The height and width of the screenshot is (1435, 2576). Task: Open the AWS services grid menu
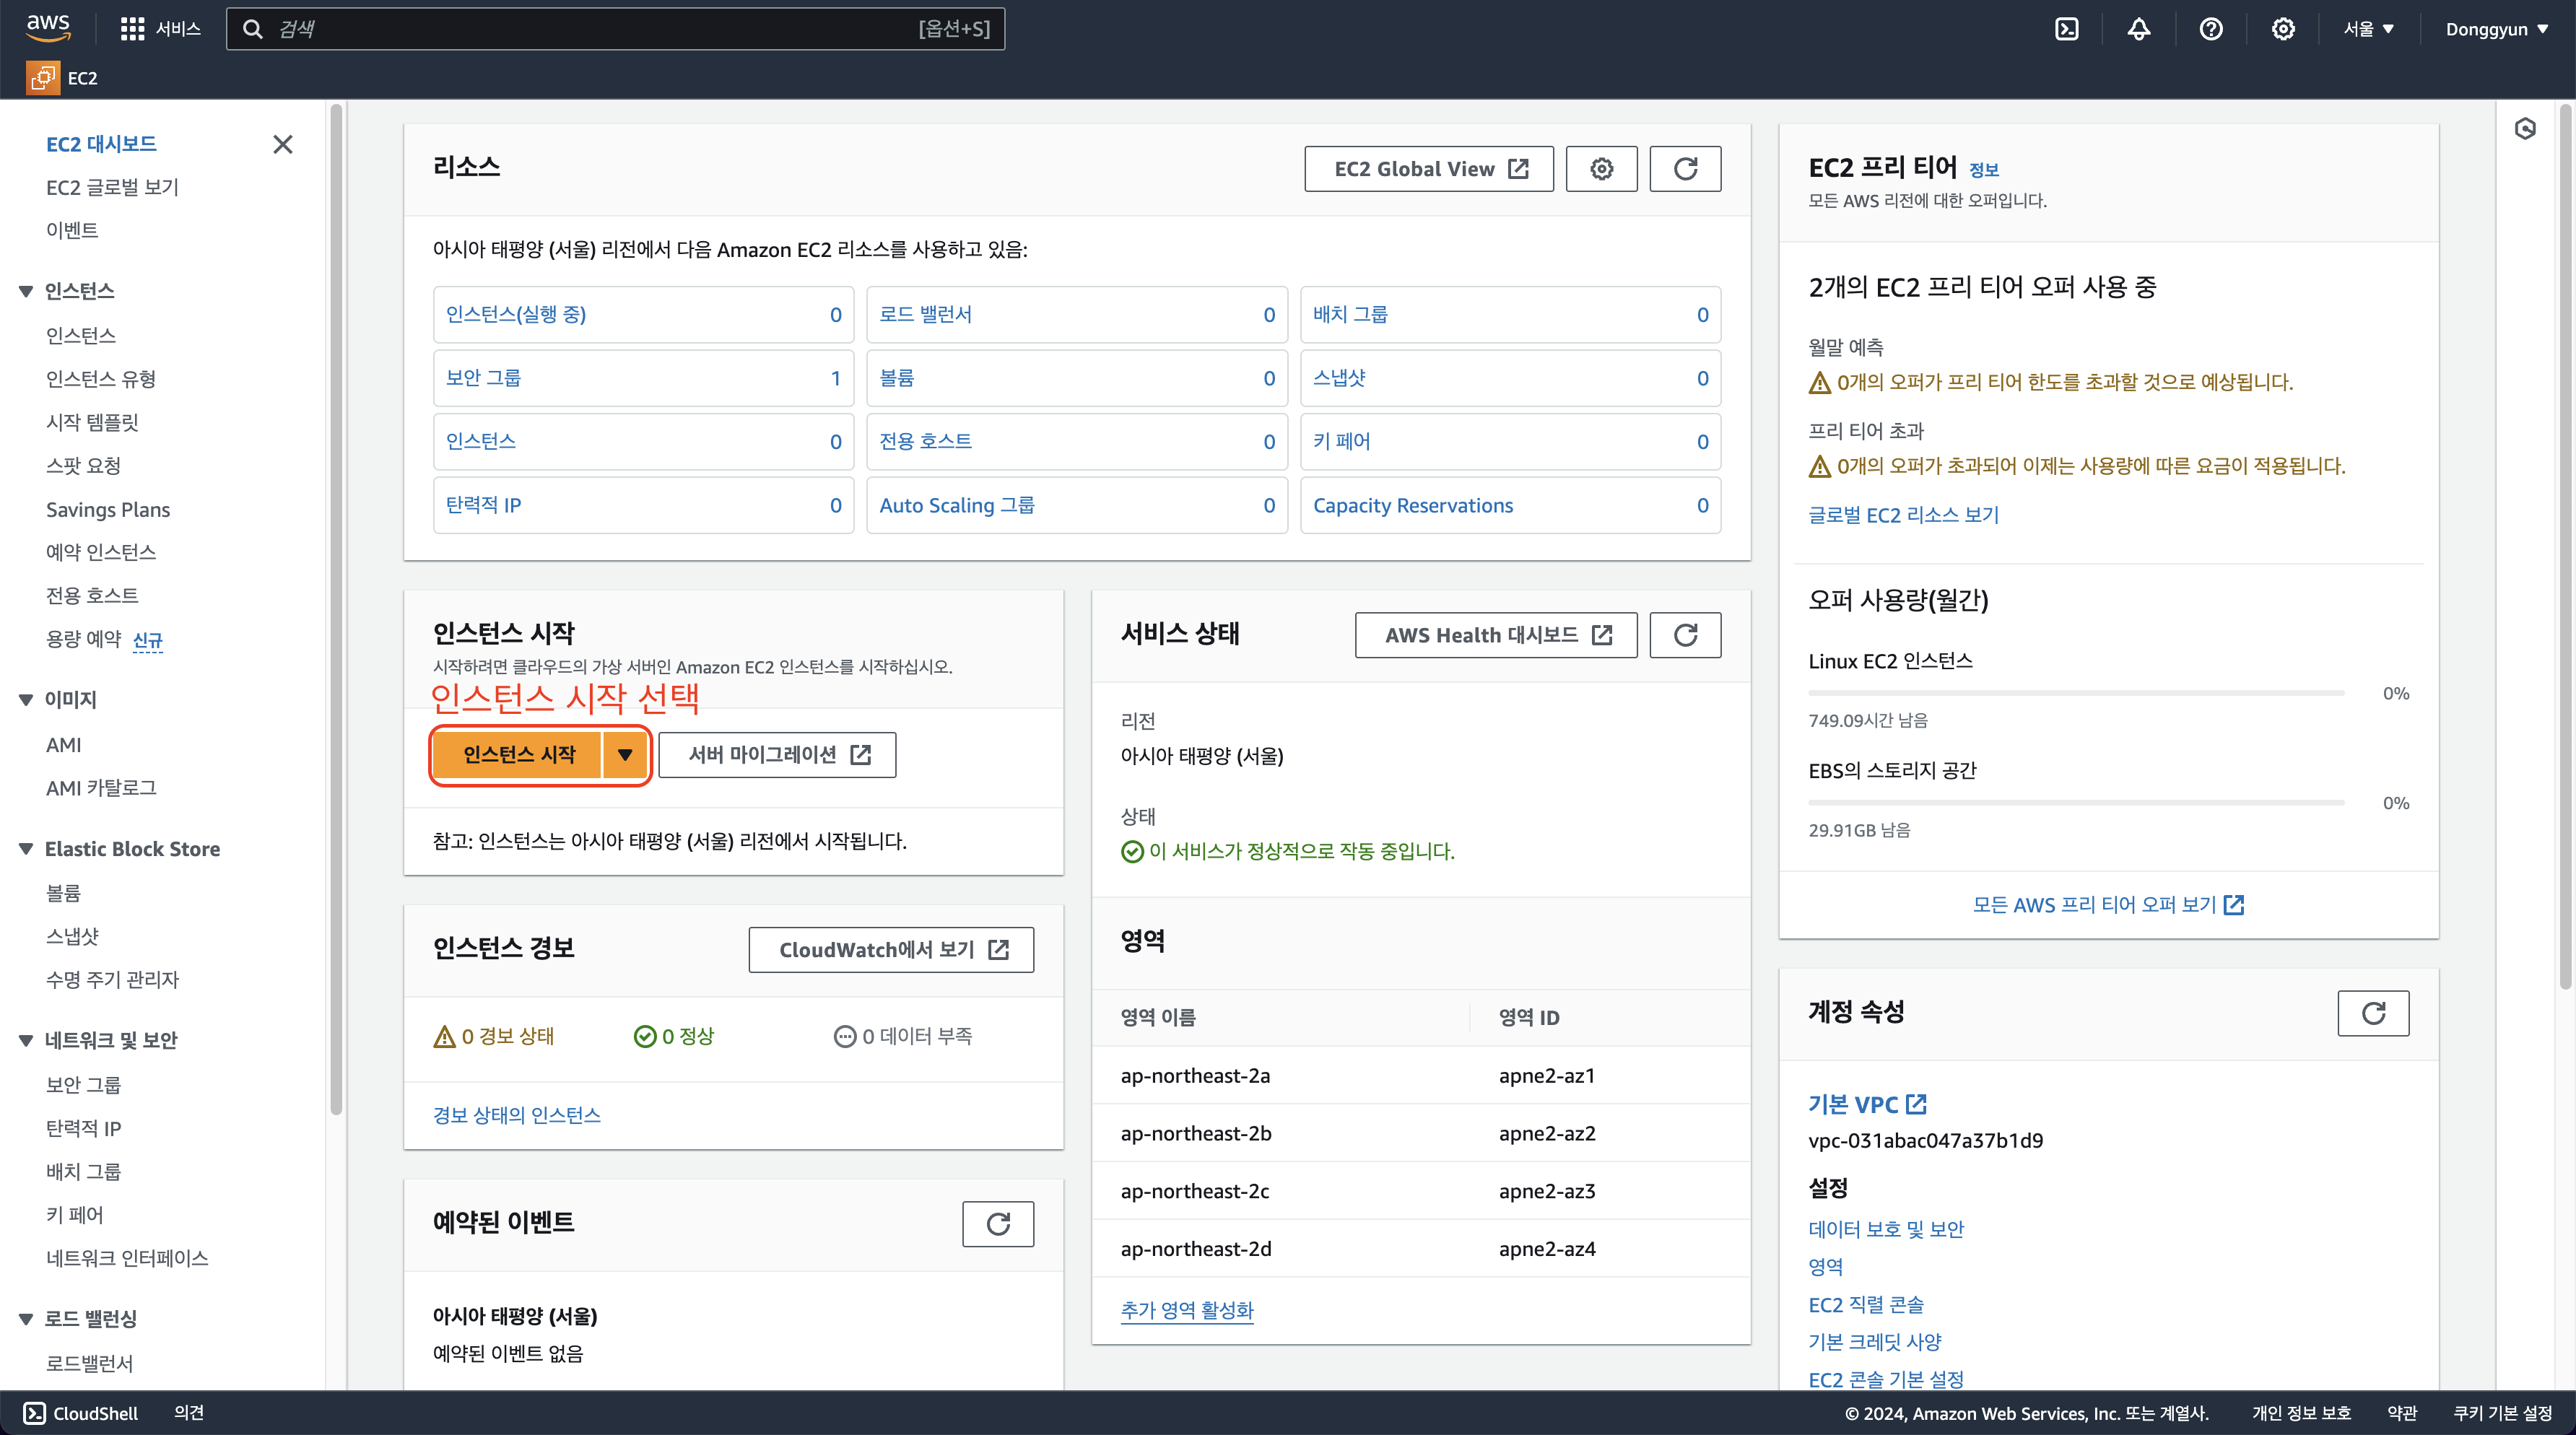[132, 29]
